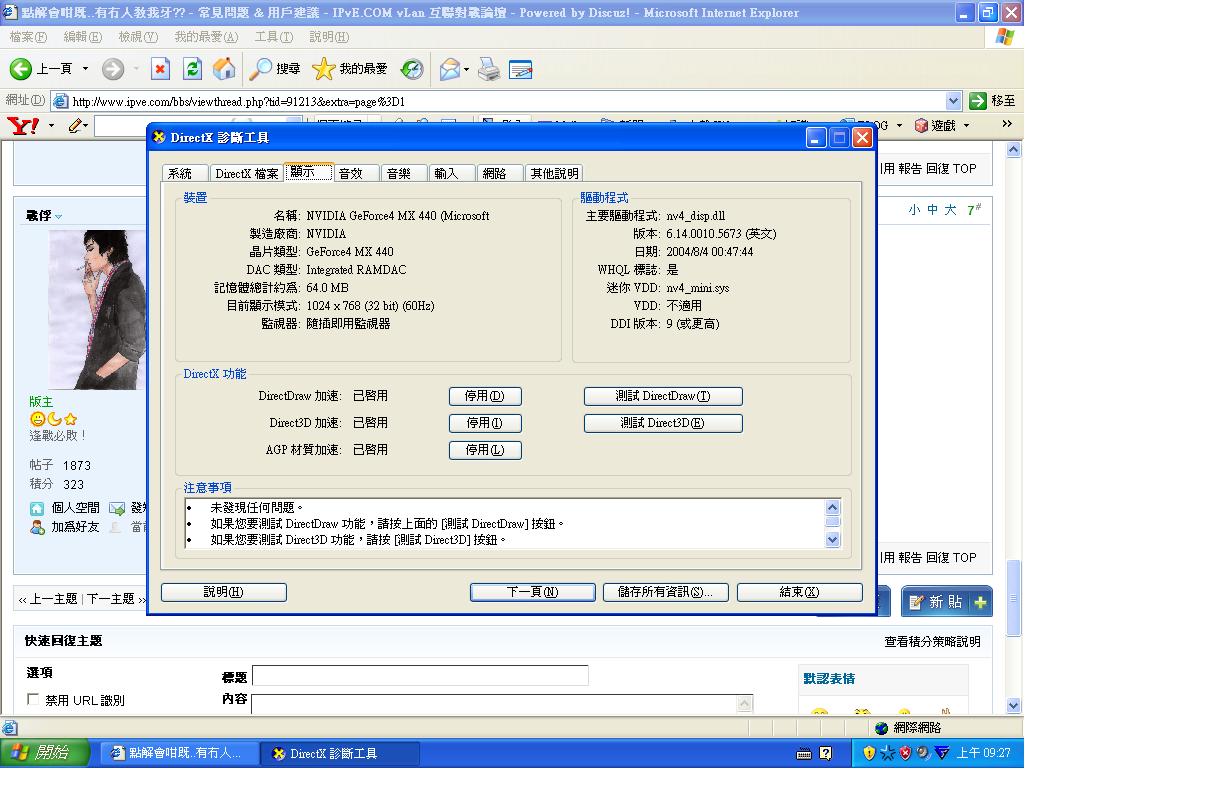
Task: Open the Favorites star icon
Action: tap(323, 69)
